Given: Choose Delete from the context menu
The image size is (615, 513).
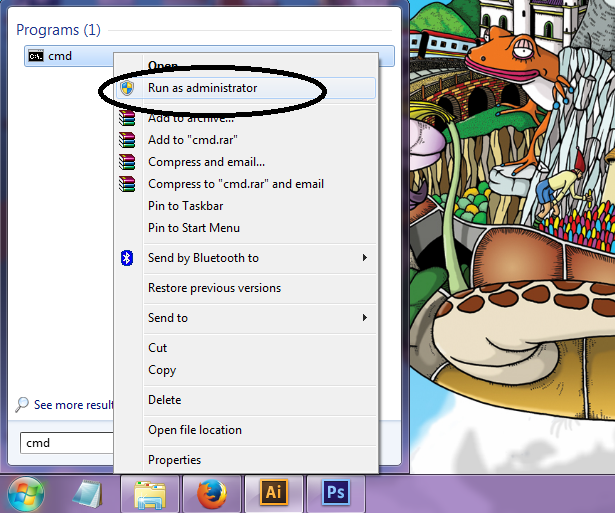Looking at the screenshot, I should coord(246,400).
